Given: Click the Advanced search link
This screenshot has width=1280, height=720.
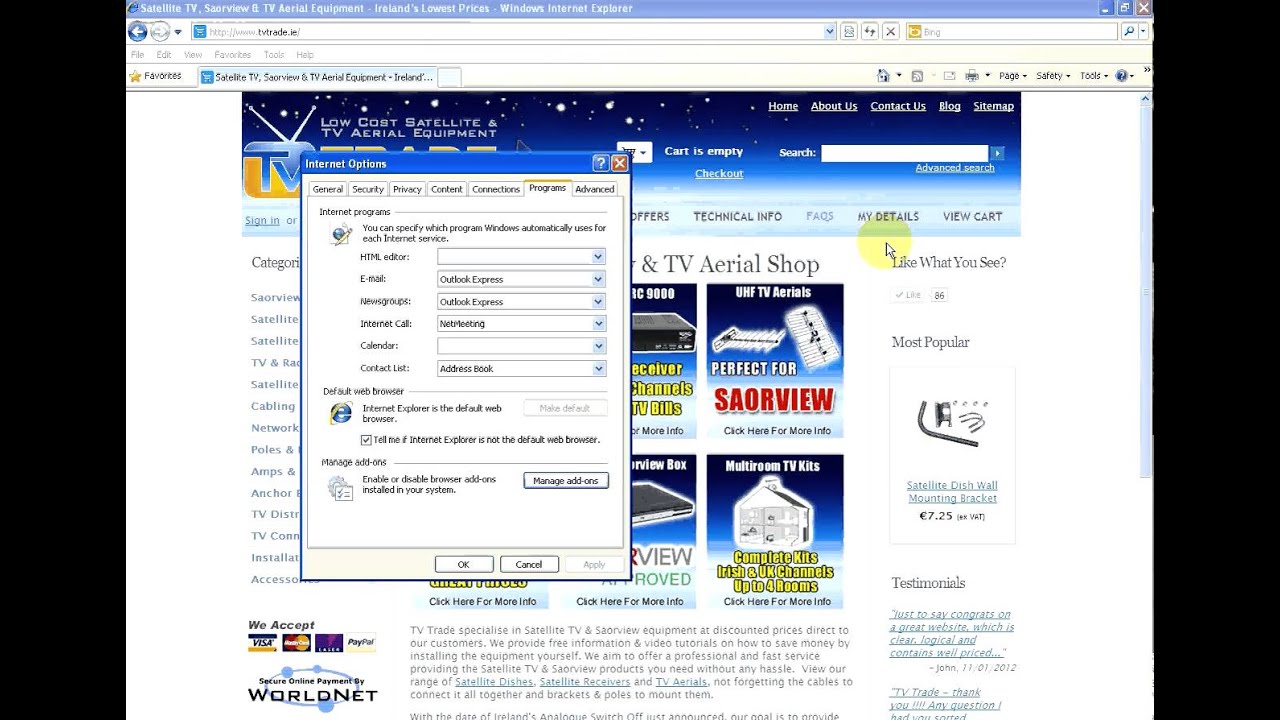Looking at the screenshot, I should click(955, 168).
